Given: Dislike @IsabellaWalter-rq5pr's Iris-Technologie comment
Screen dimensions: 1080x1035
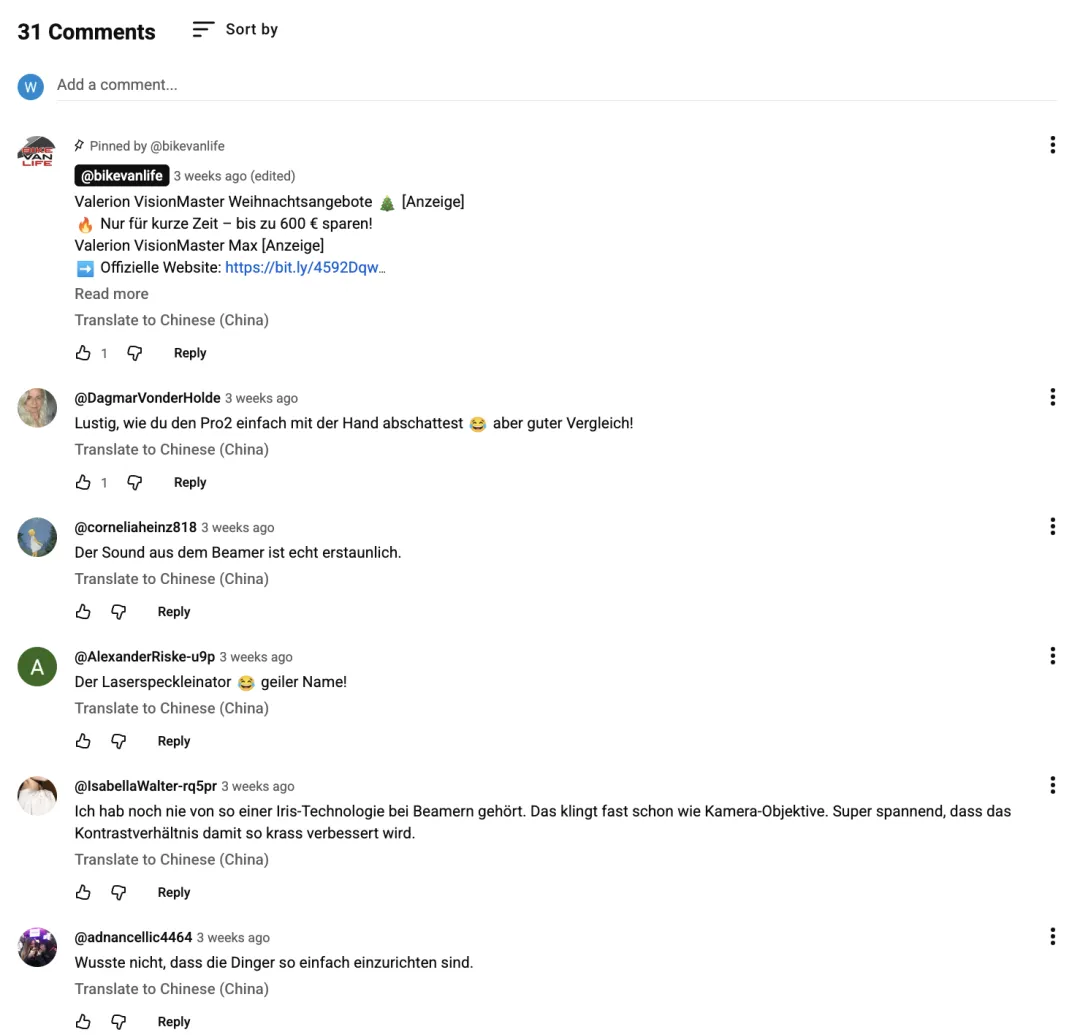Looking at the screenshot, I should tap(119, 892).
